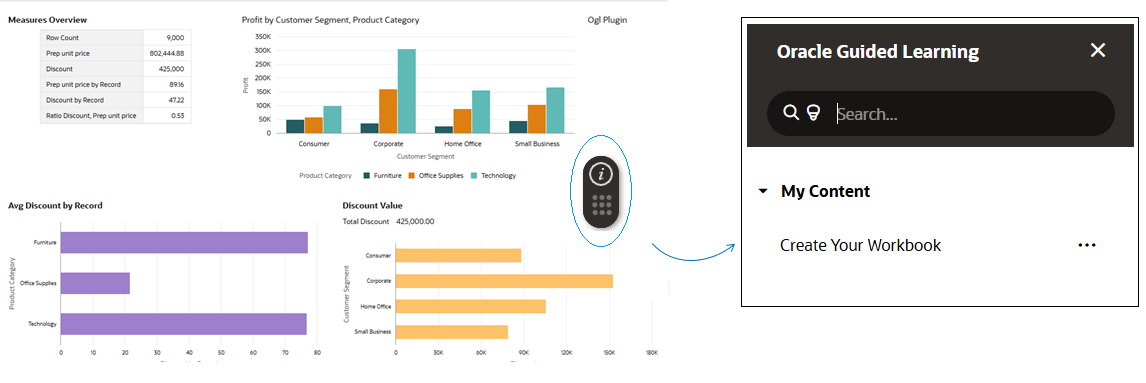Viewport: 1146px width, 383px height.
Task: Click the magnifier search icon
Action: coord(791,112)
